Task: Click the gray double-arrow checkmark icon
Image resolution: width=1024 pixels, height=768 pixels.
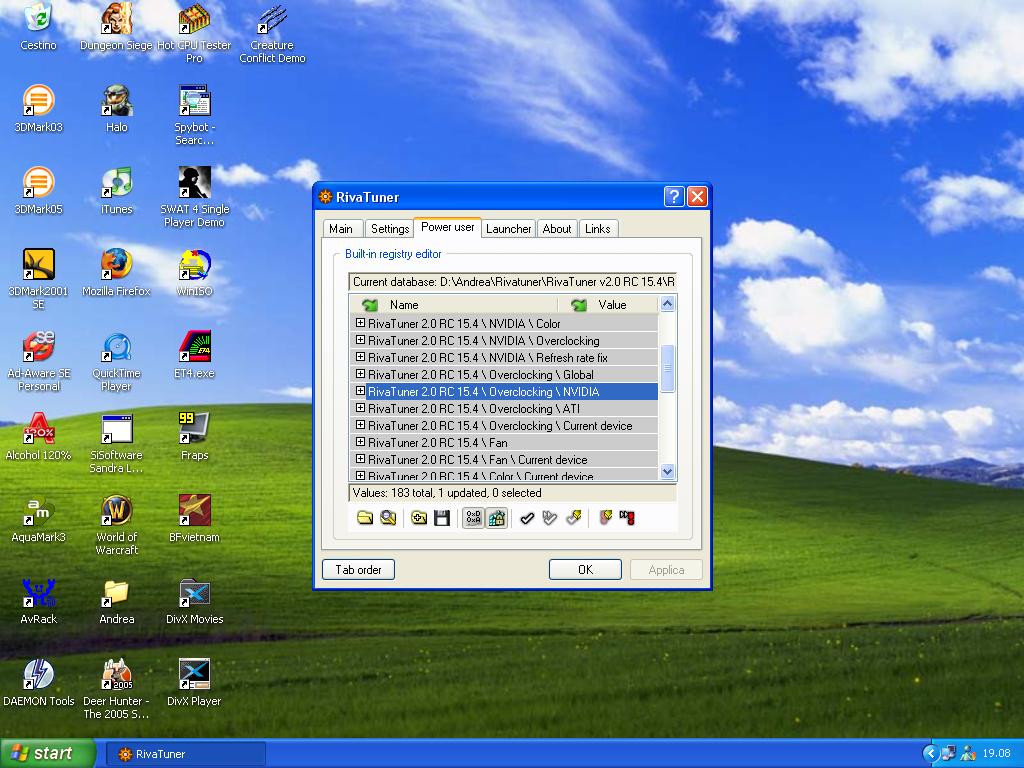Action: (550, 518)
